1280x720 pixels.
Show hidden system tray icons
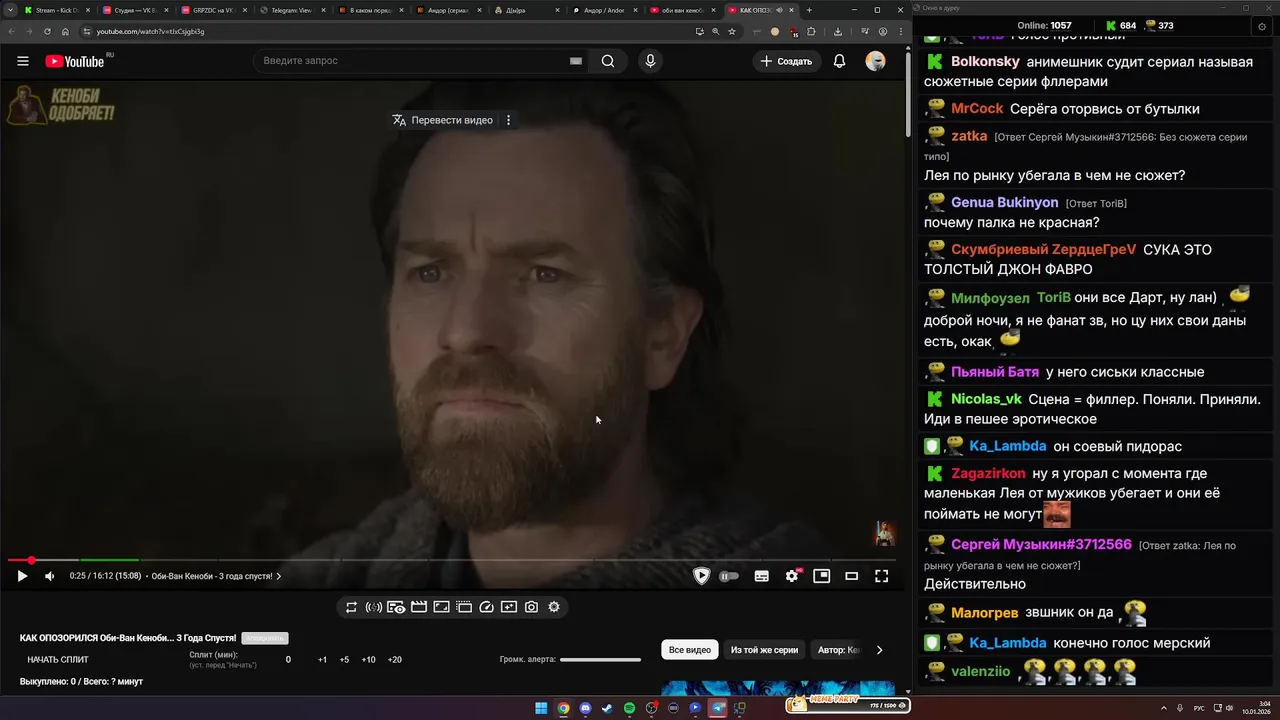[1164, 708]
